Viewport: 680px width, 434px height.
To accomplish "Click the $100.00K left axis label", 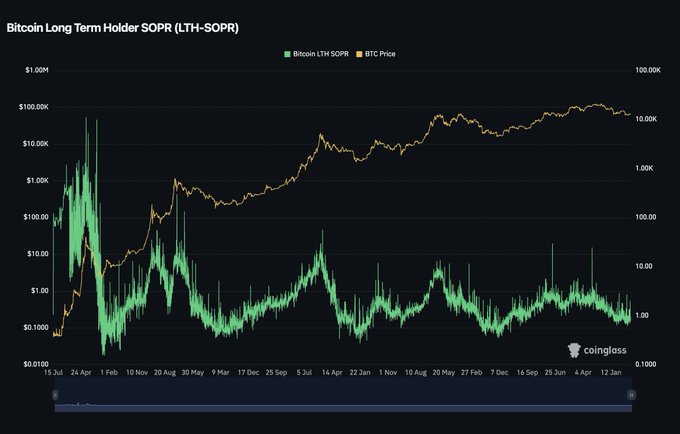I will click(x=34, y=107).
